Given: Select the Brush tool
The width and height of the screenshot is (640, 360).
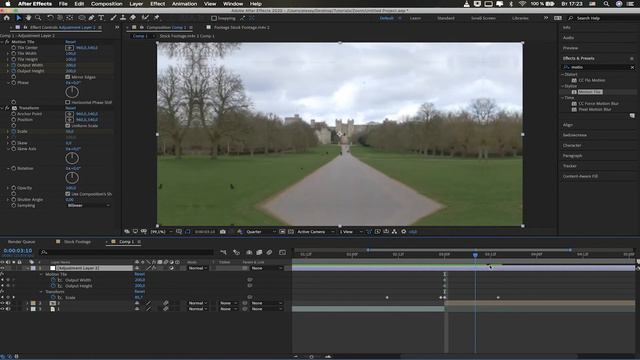Looking at the screenshot, I should click(113, 18).
